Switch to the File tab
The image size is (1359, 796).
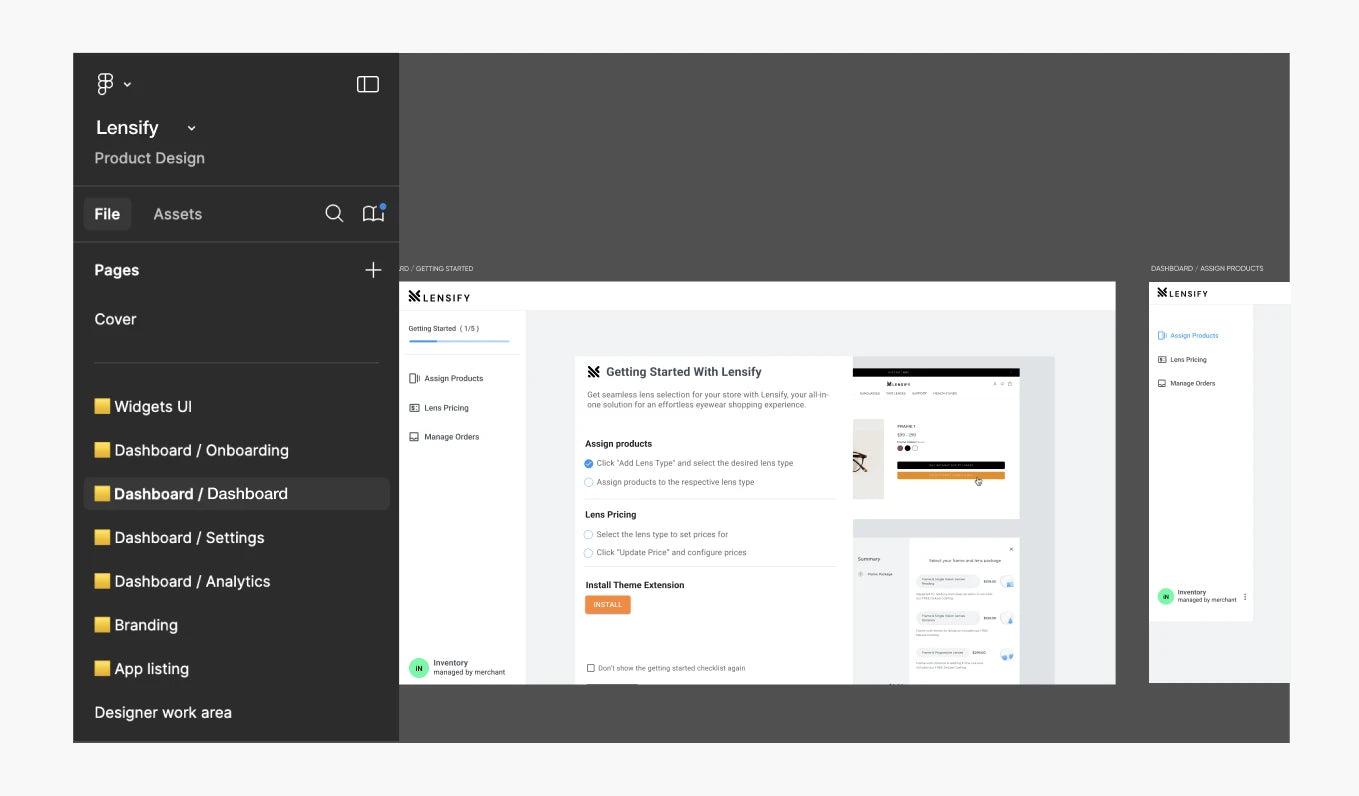(x=107, y=214)
